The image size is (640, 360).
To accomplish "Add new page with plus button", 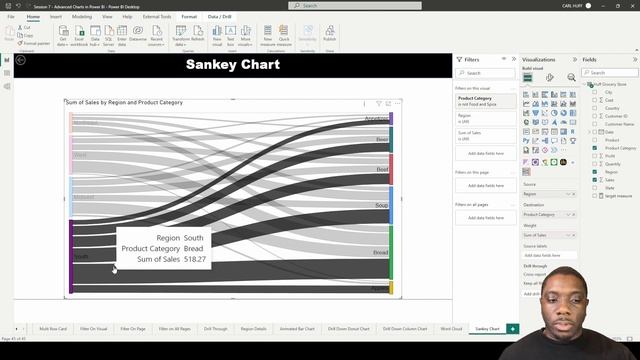I will 513,329.
